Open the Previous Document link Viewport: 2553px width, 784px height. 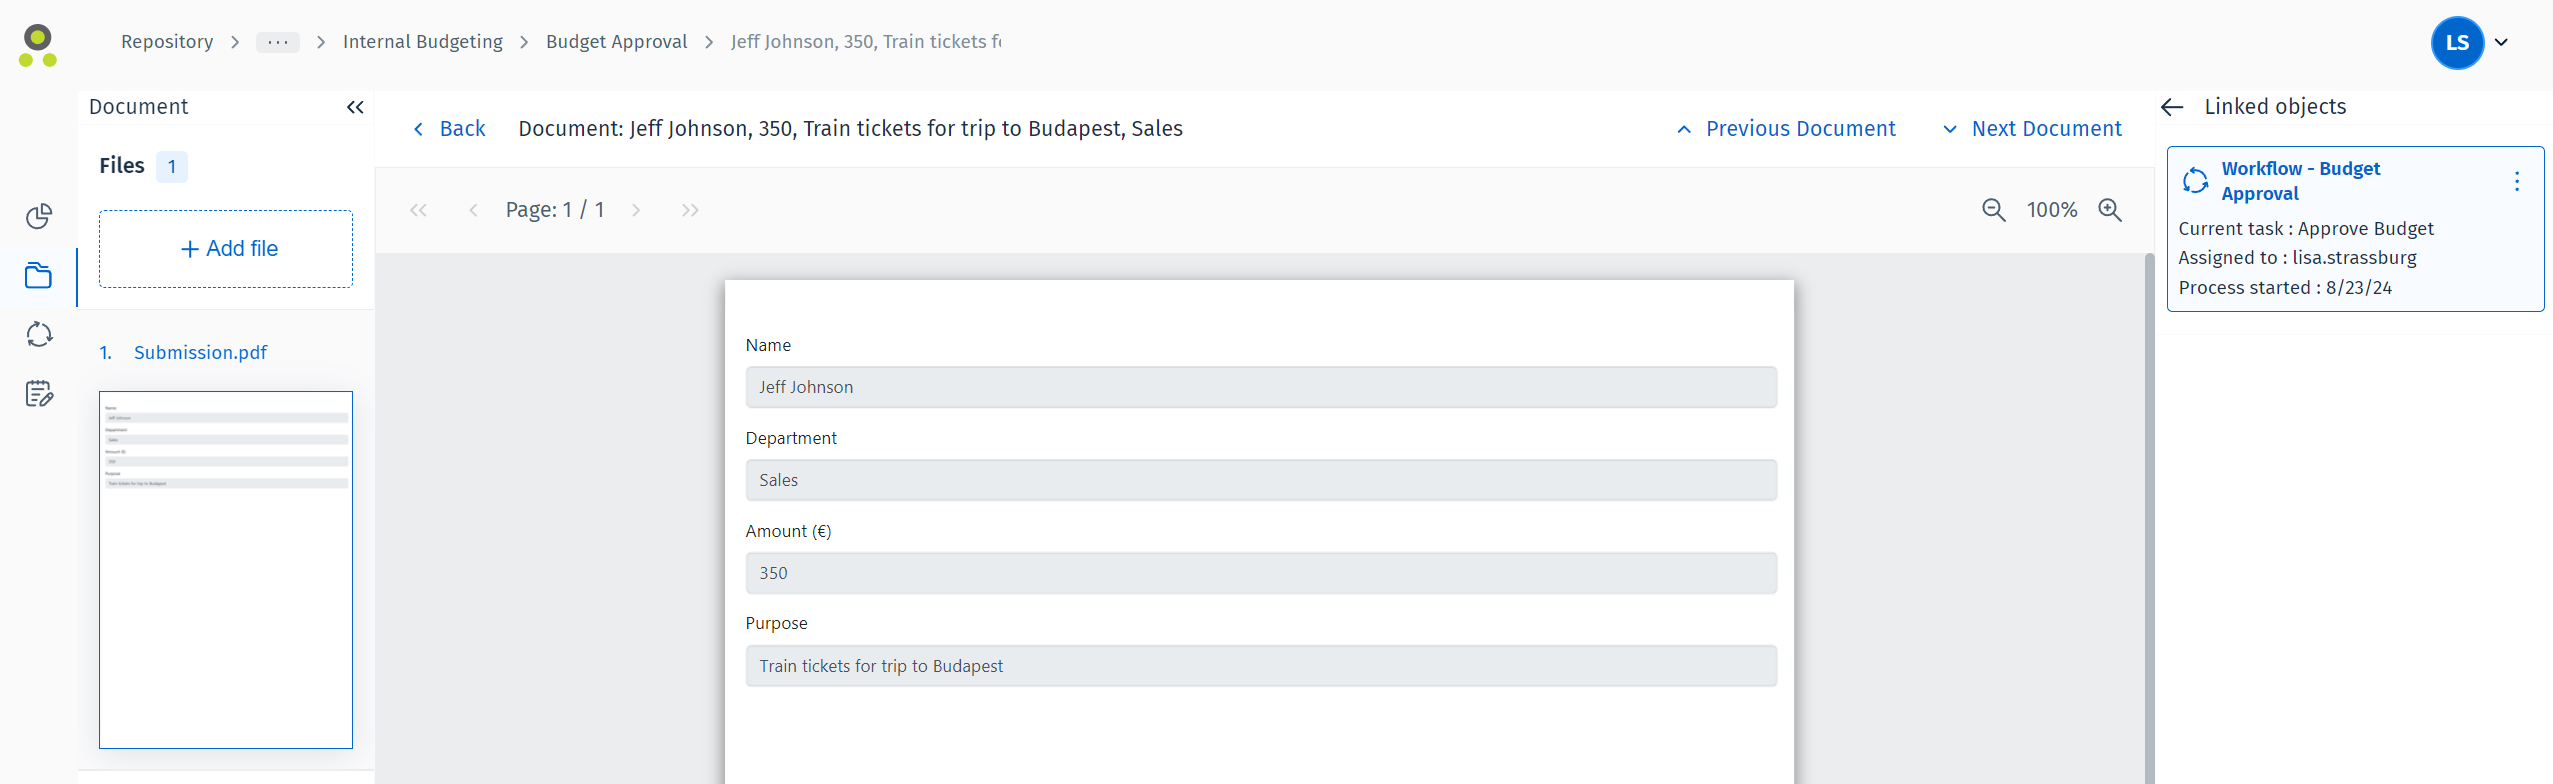pyautogui.click(x=1786, y=129)
